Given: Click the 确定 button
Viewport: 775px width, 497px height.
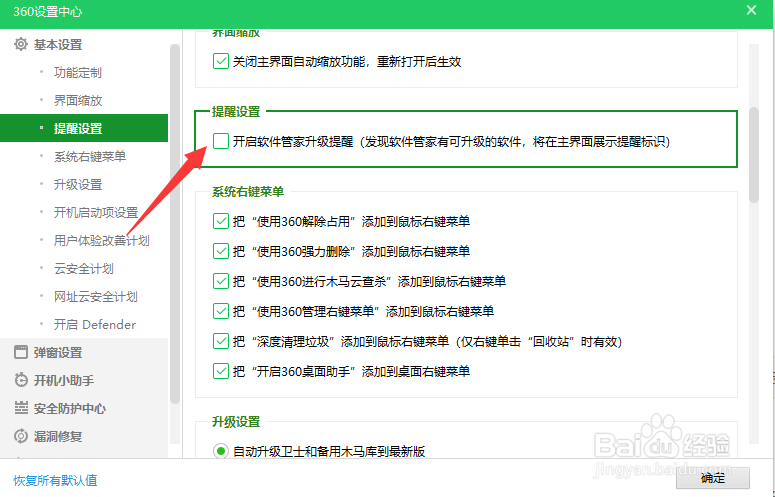Looking at the screenshot, I should [x=713, y=478].
